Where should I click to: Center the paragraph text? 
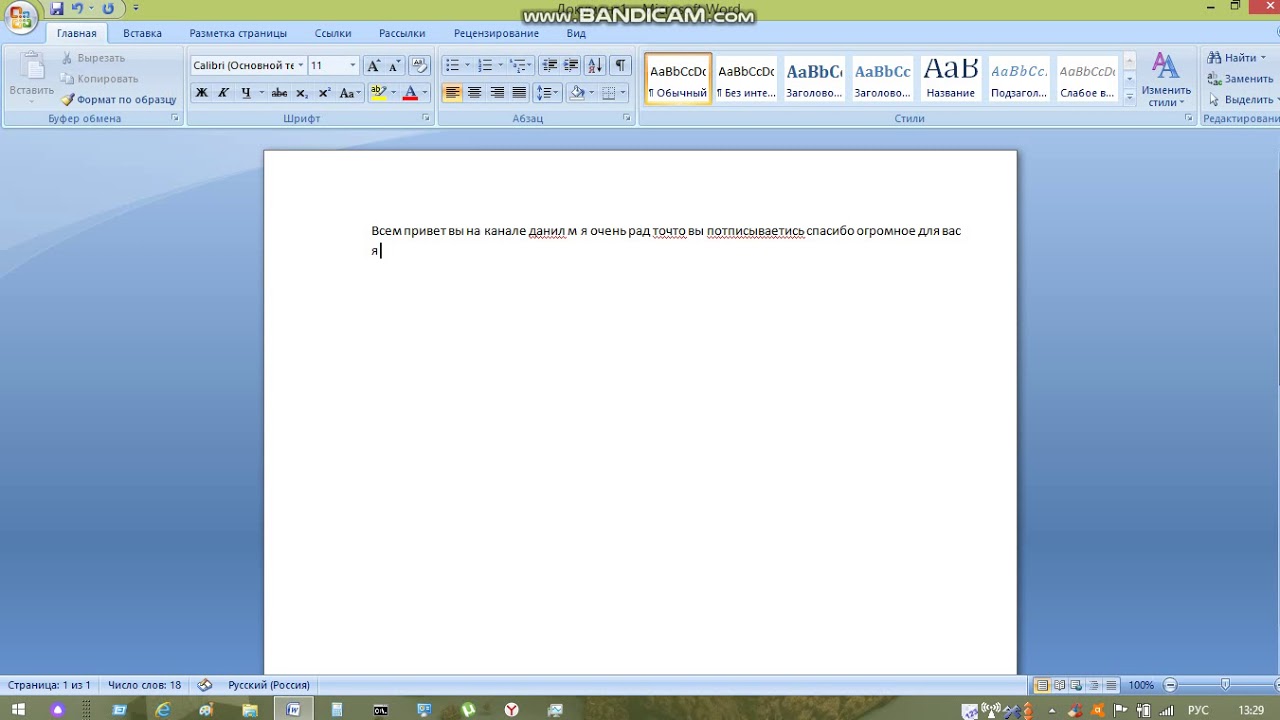475,93
